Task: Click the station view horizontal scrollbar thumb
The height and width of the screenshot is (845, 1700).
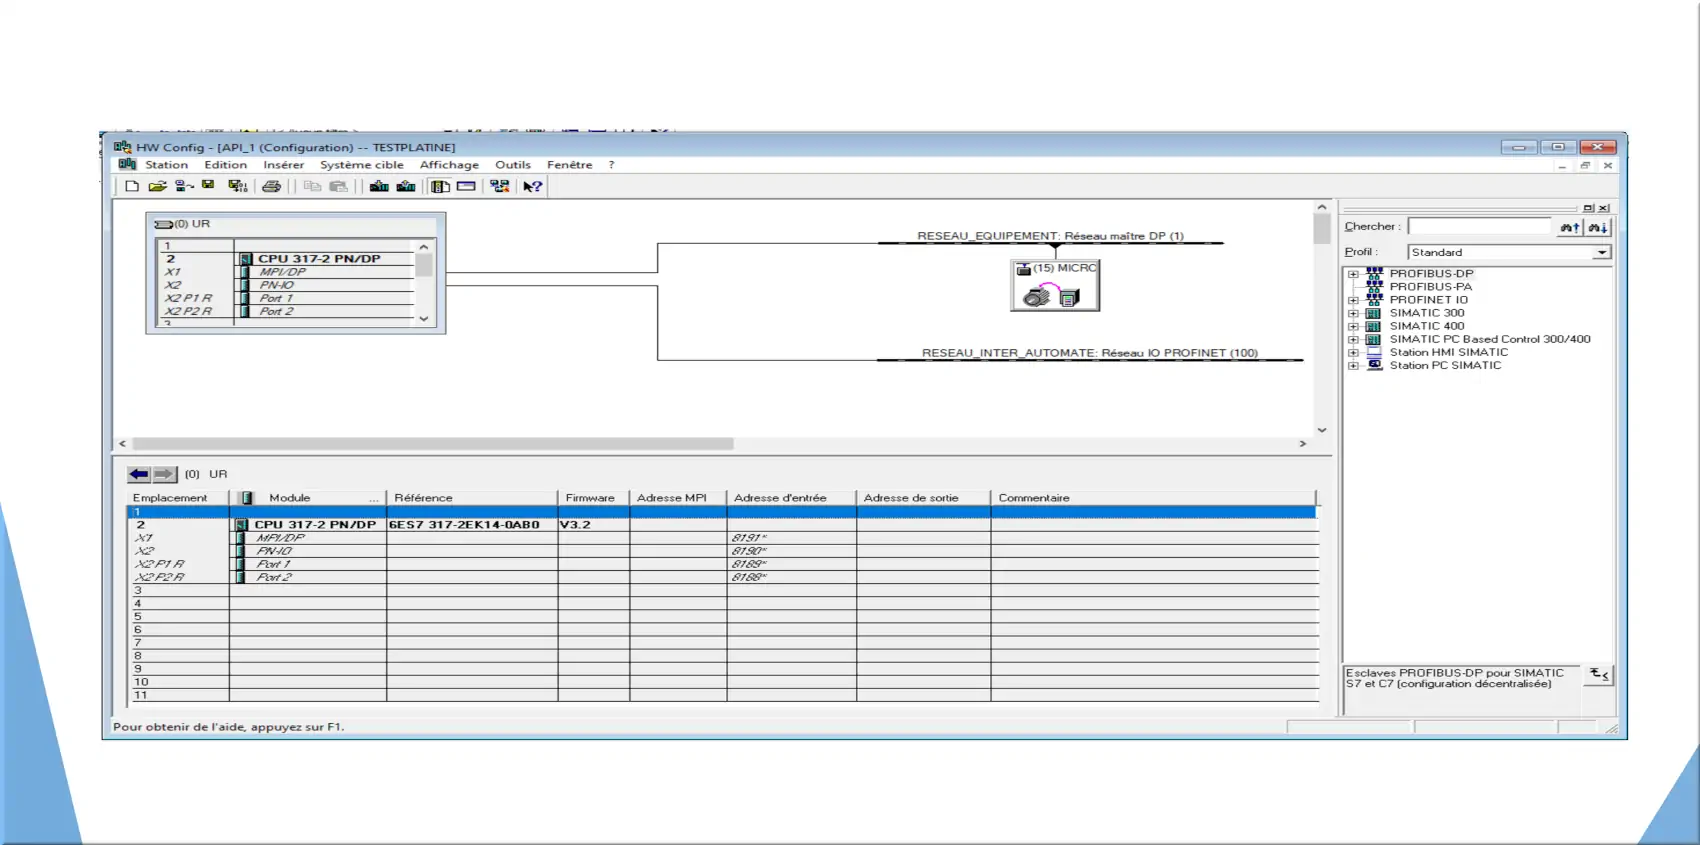Action: coord(433,443)
